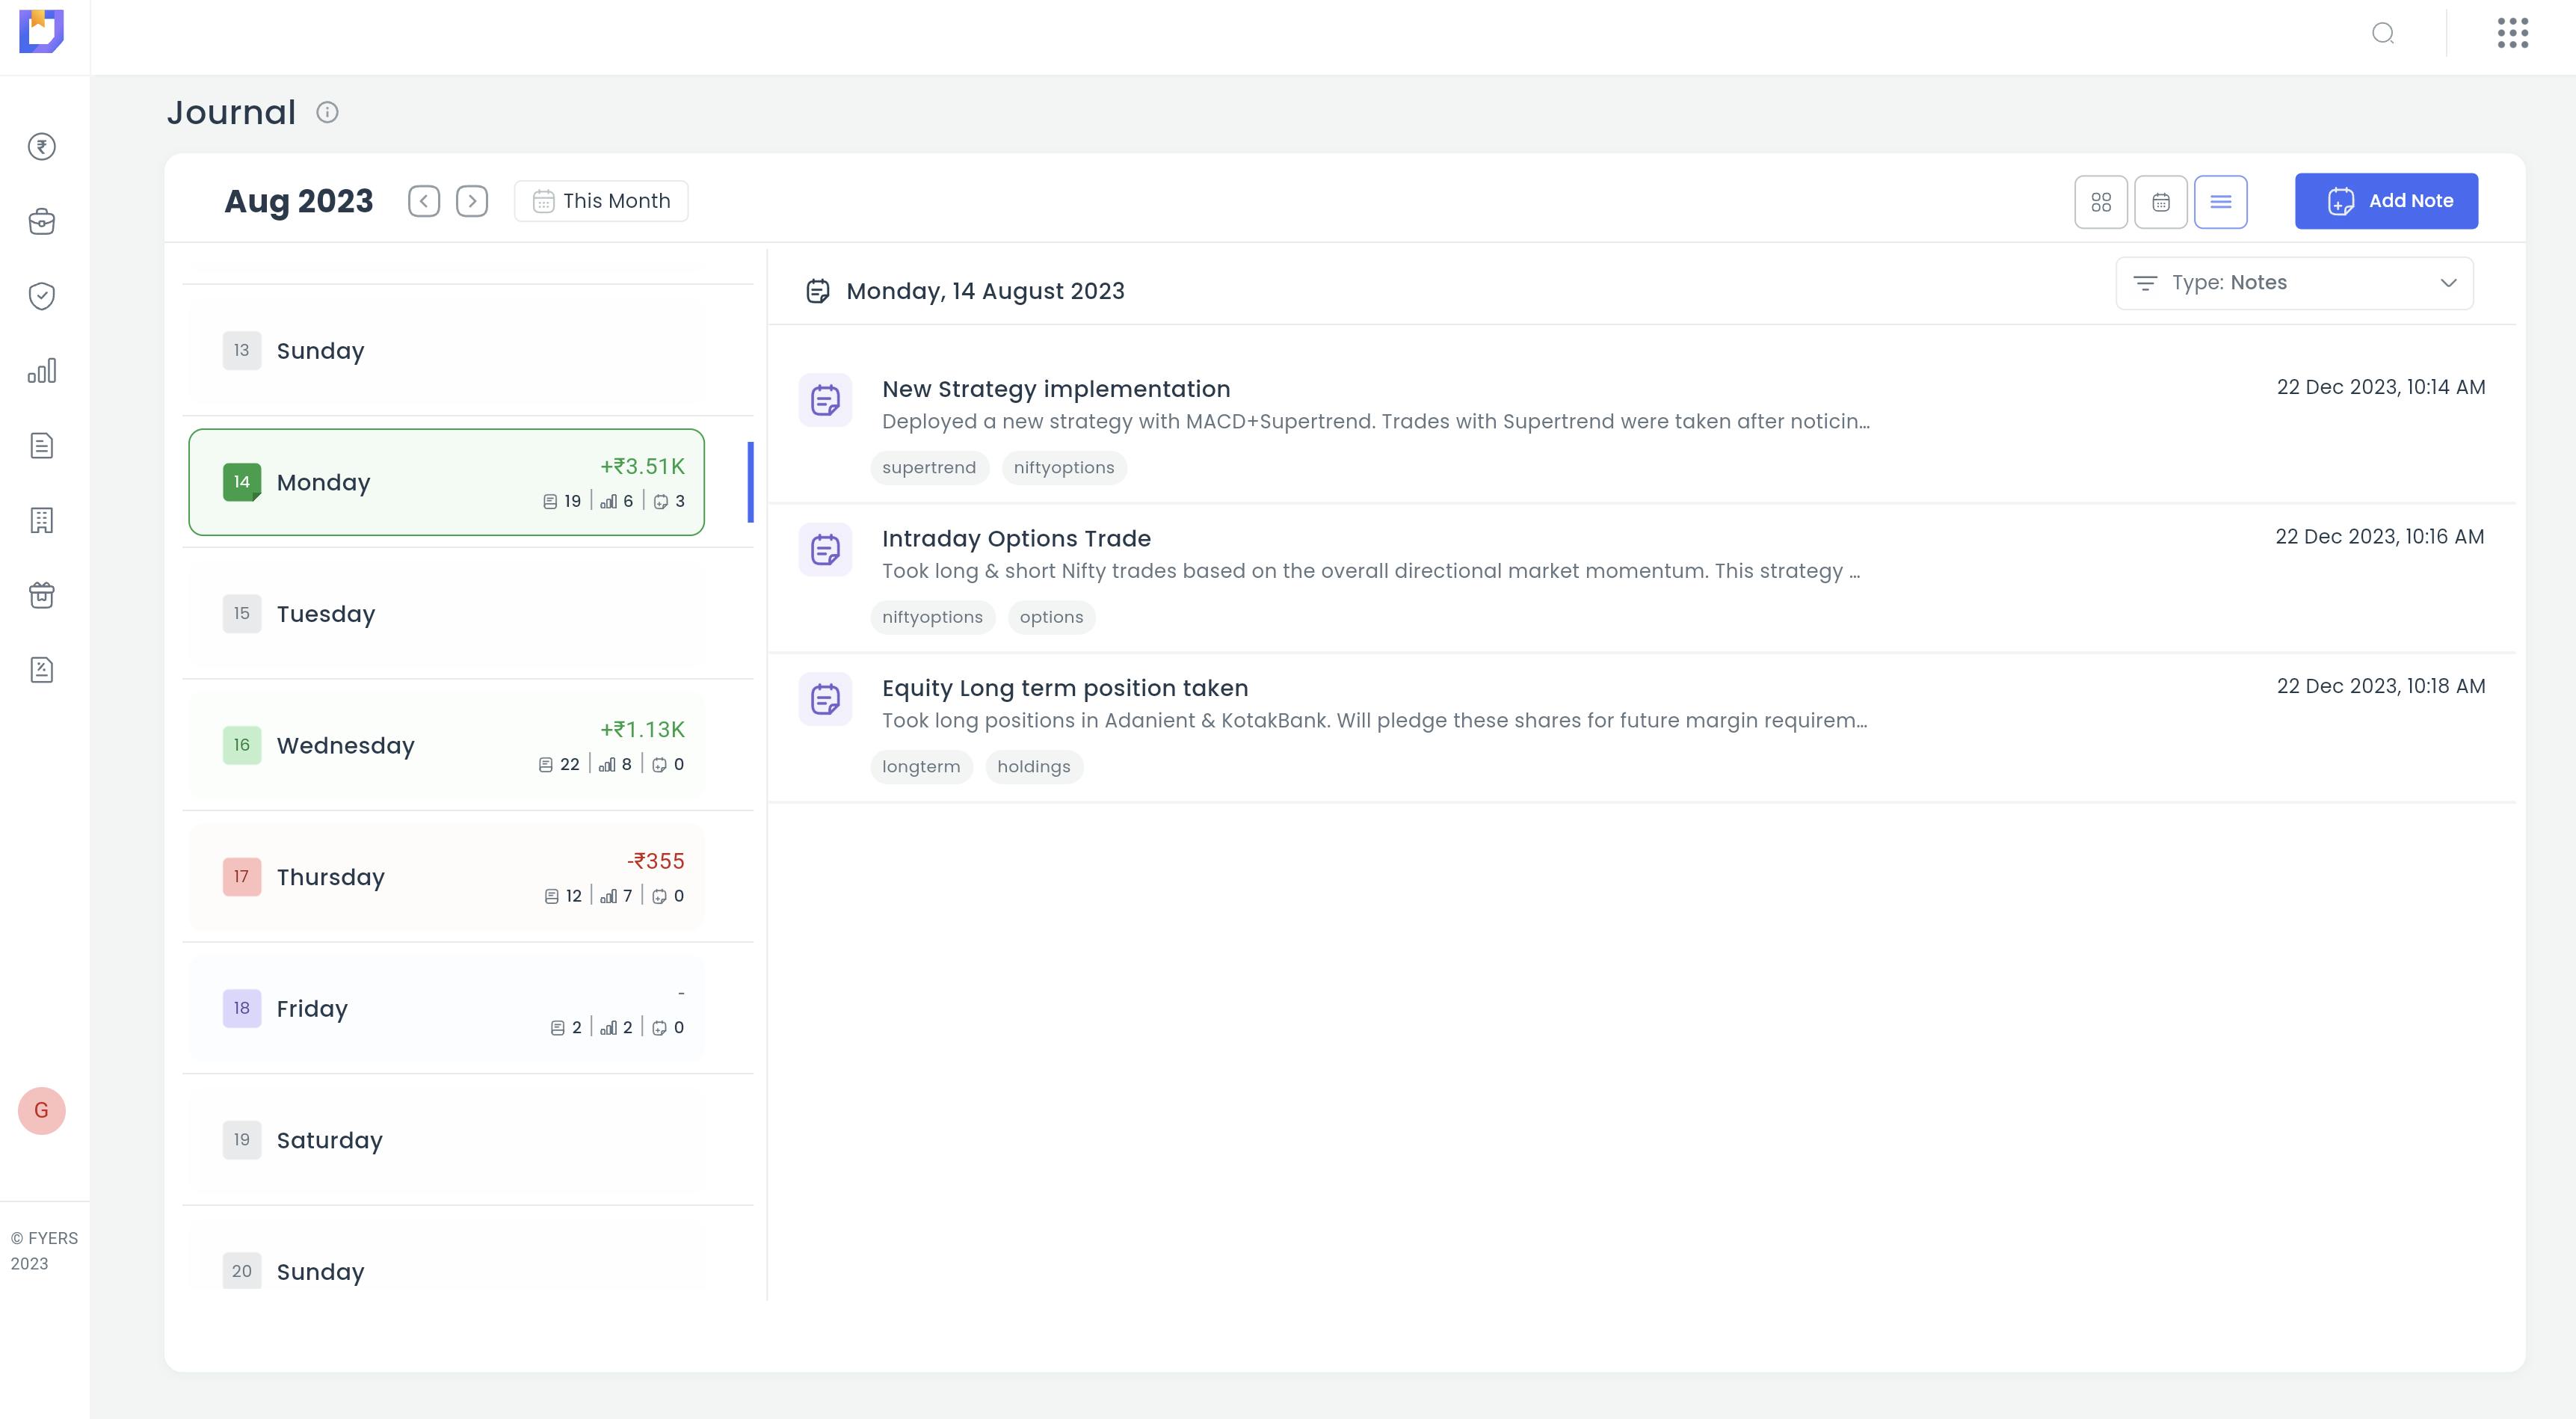Click the rupee funds icon in sidebar
The image size is (2576, 1419).
[41, 147]
